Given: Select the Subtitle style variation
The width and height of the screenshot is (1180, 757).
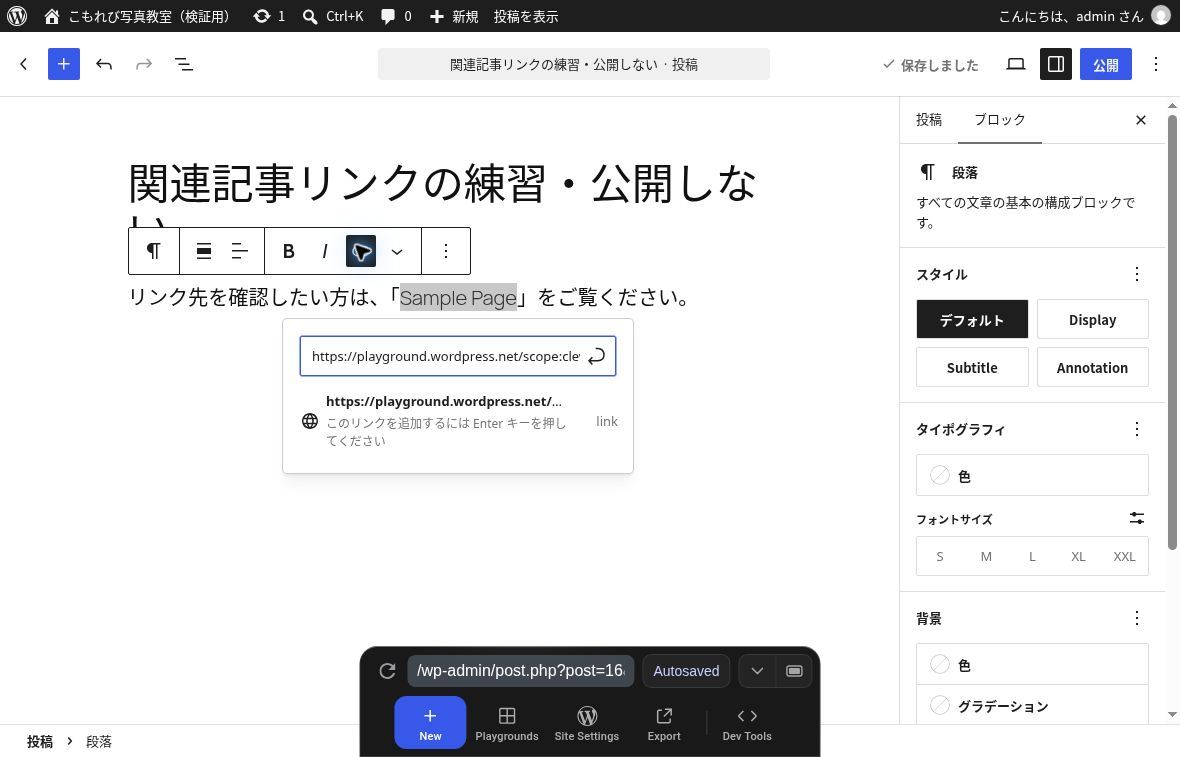Looking at the screenshot, I should click(972, 368).
